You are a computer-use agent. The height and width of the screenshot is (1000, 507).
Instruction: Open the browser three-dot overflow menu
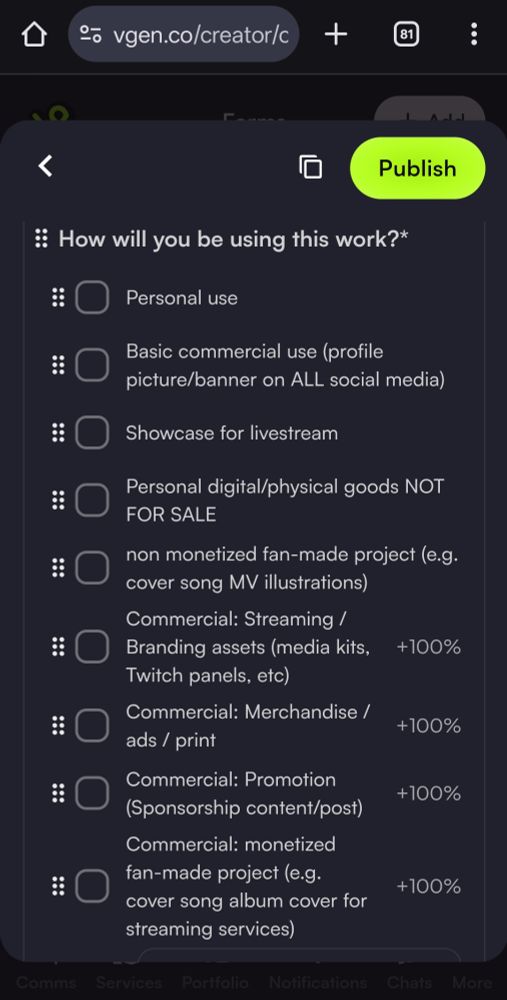tap(473, 34)
